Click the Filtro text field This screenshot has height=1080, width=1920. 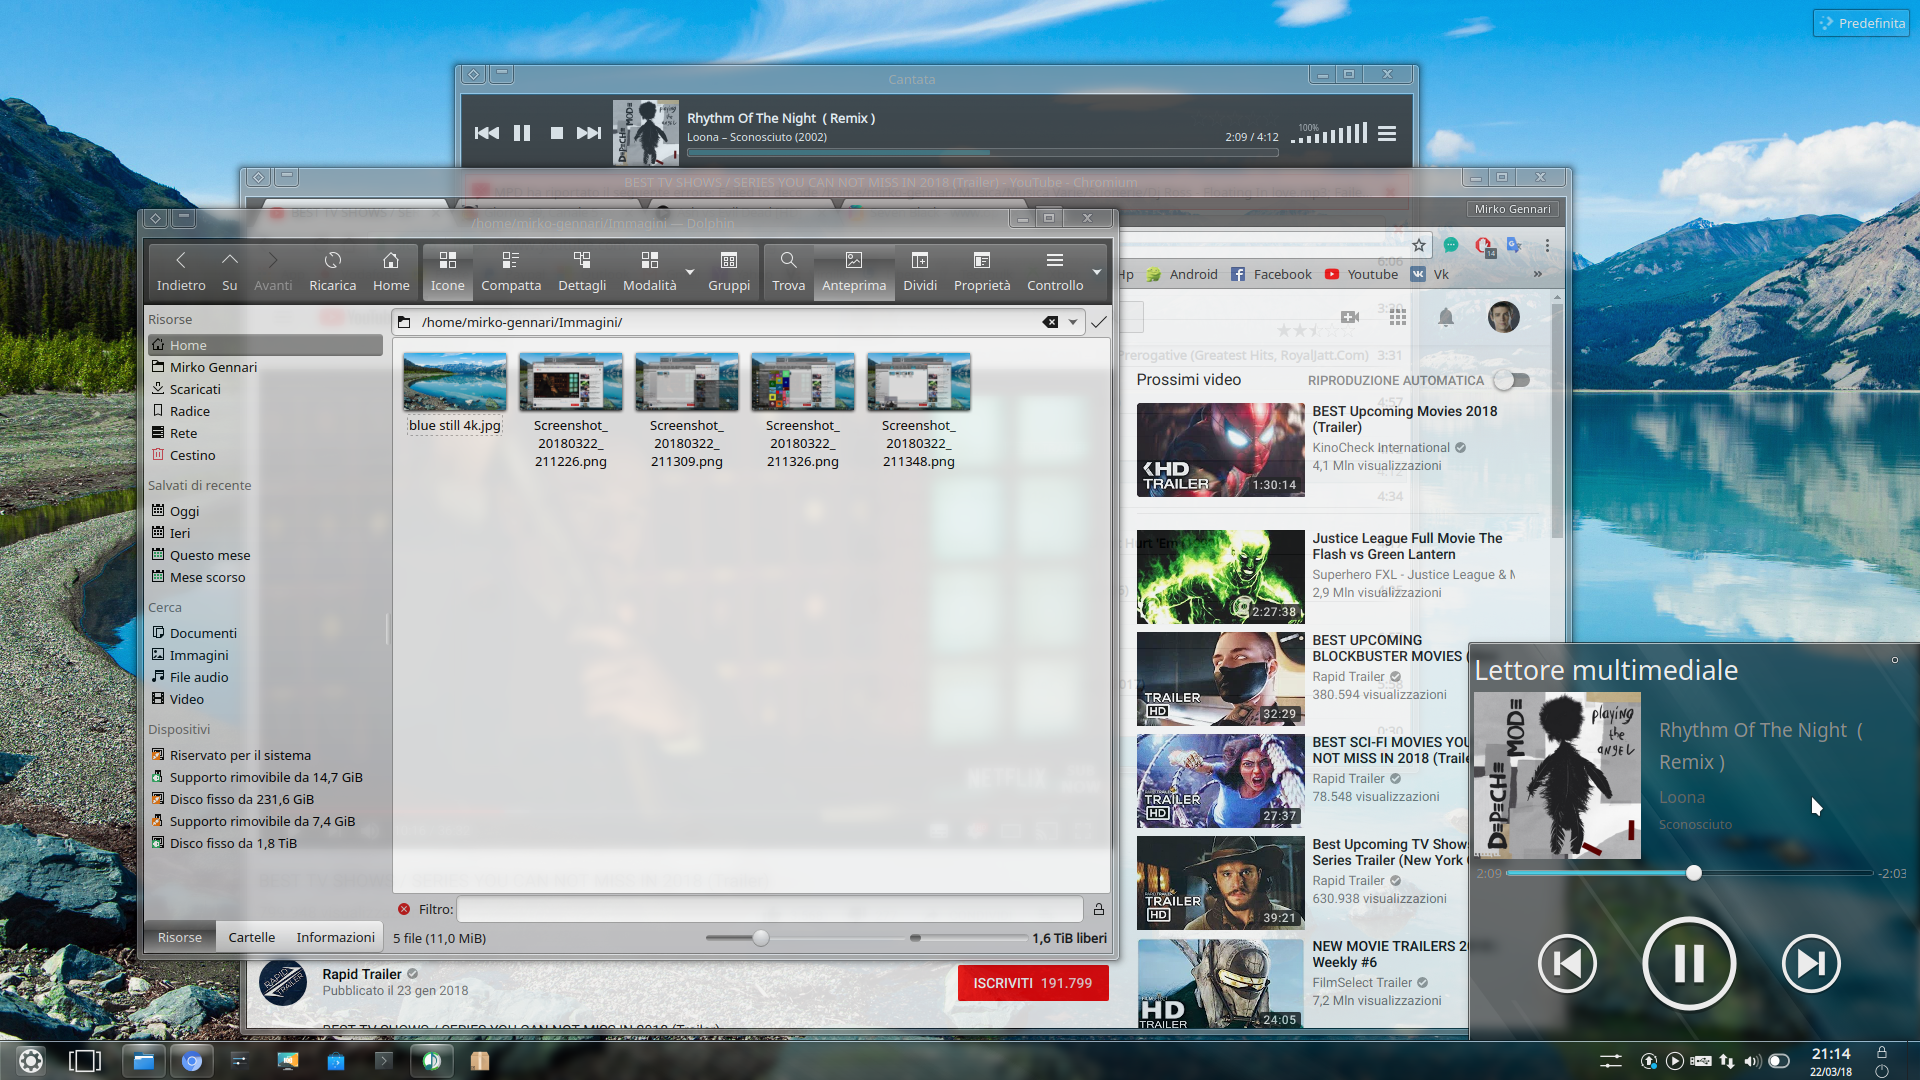(770, 909)
